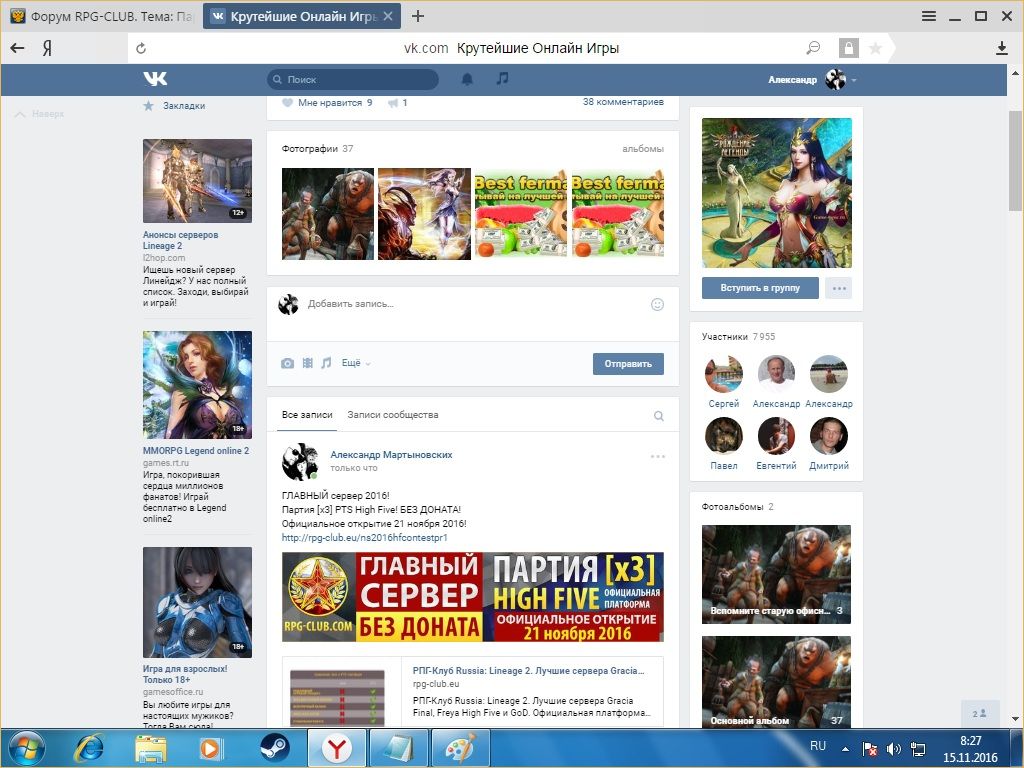Screen dimensions: 1024x768
Task: Open Windows Explorer folder taskbar icon
Action: coord(151,748)
